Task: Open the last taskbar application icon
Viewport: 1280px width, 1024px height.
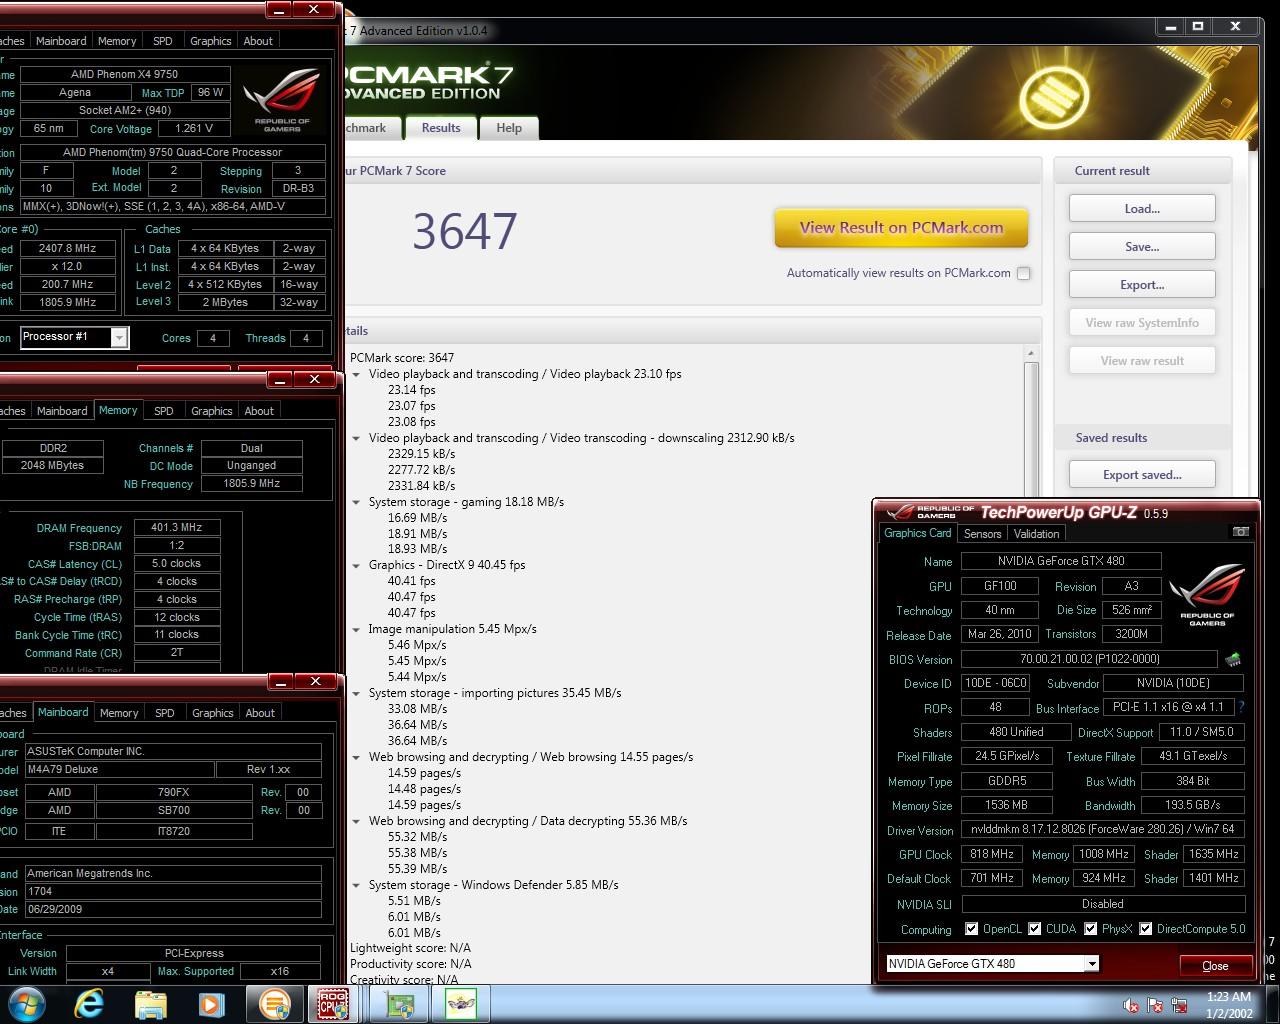Action: [x=461, y=1004]
